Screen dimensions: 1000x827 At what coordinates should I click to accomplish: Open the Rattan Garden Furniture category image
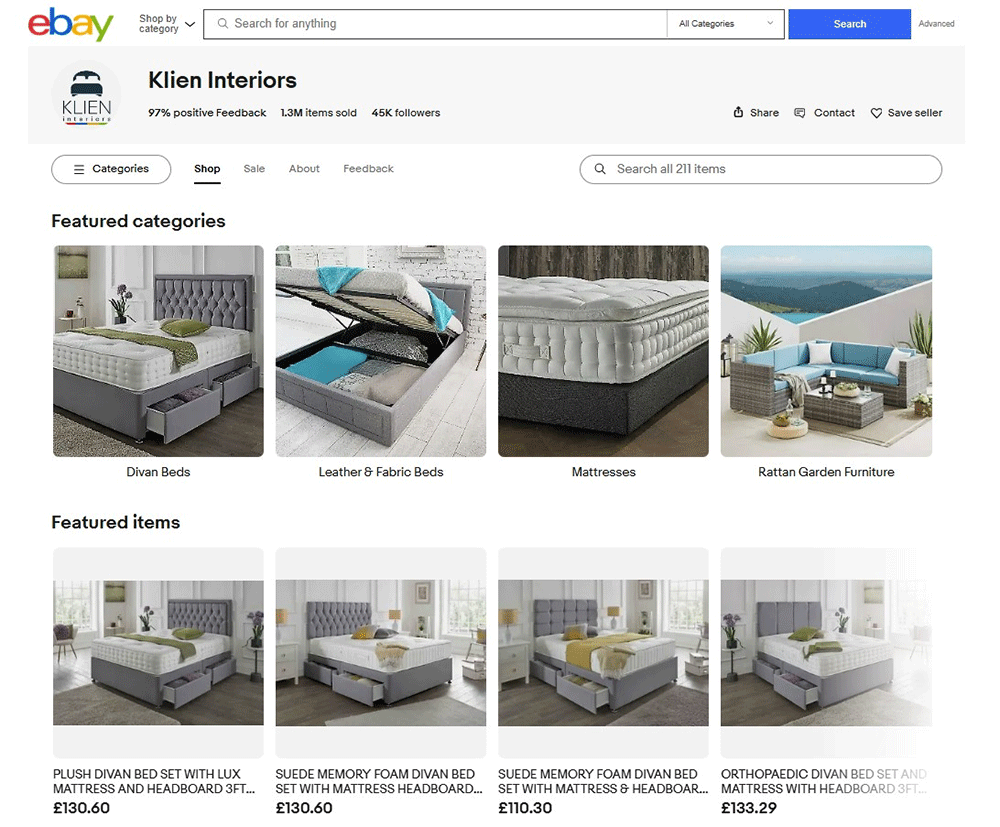point(826,351)
